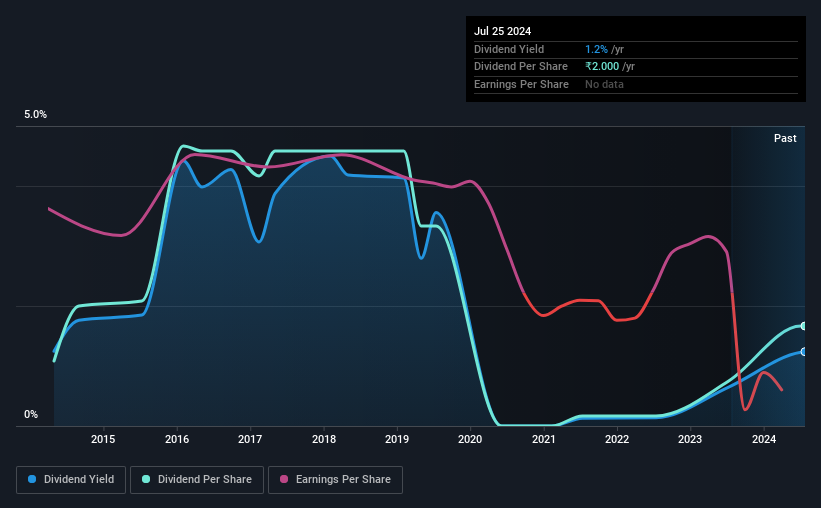The width and height of the screenshot is (821, 508).
Task: Click the Past region label
Action: [785, 138]
